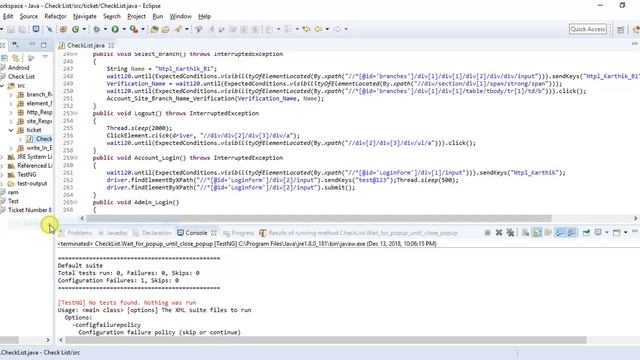The height and width of the screenshot is (360, 640).
Task: Switch to the Javadoc tab
Action: 113,233
